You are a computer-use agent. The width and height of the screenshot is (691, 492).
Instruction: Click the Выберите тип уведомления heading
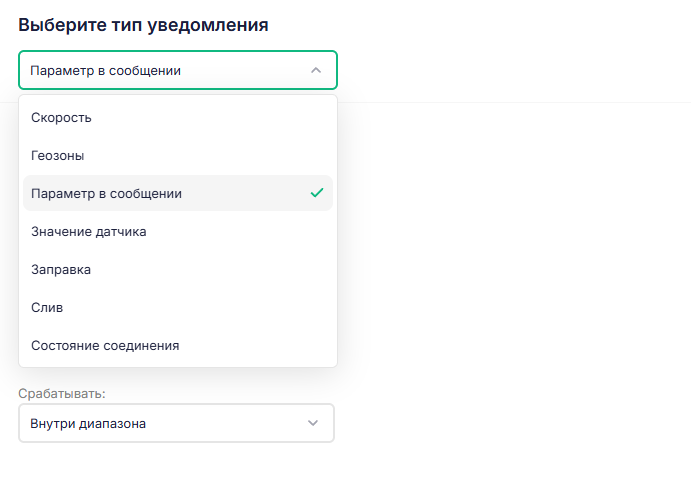click(143, 25)
